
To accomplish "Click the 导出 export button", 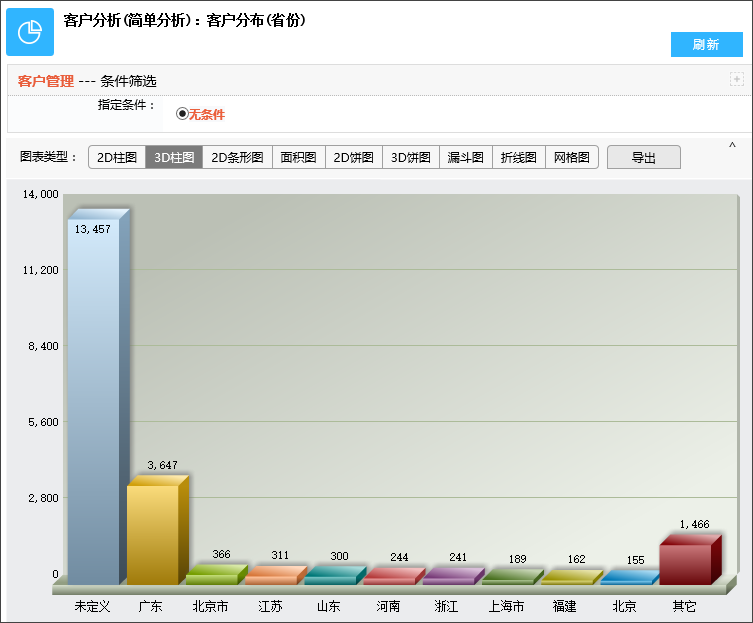I will click(x=643, y=157).
